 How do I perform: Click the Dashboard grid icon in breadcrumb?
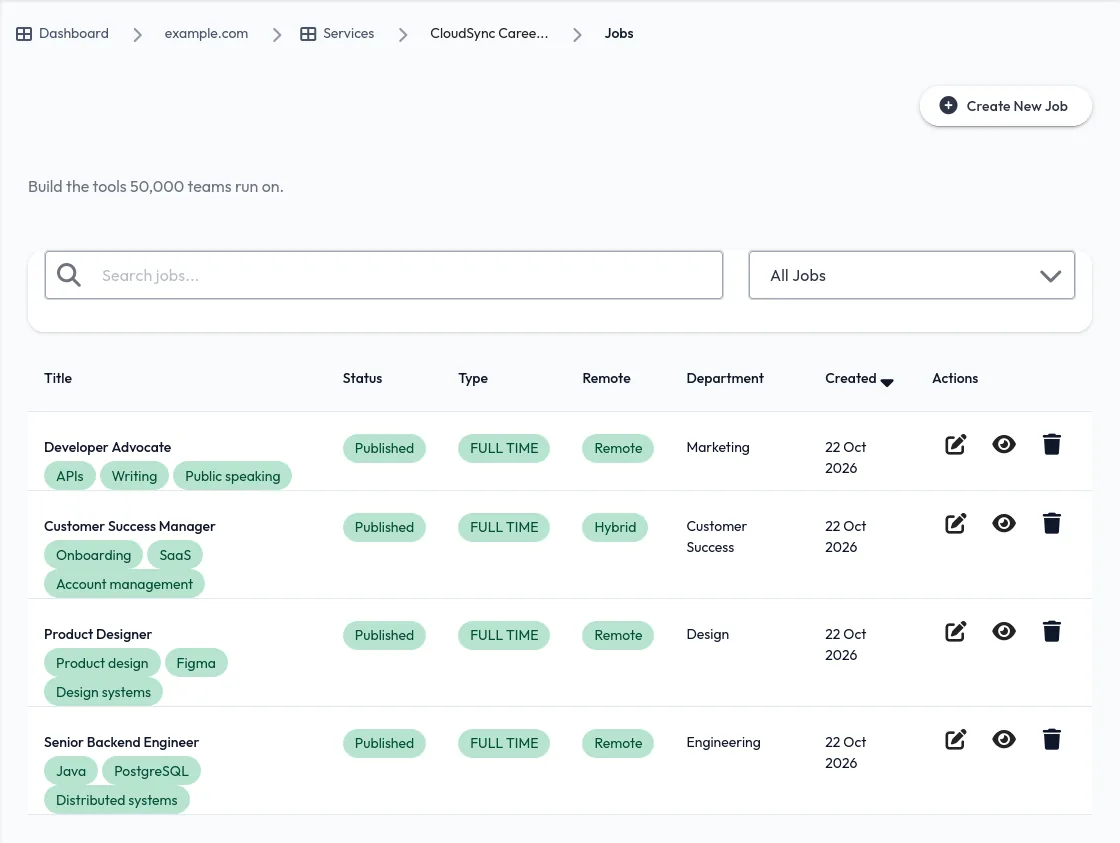coord(24,34)
